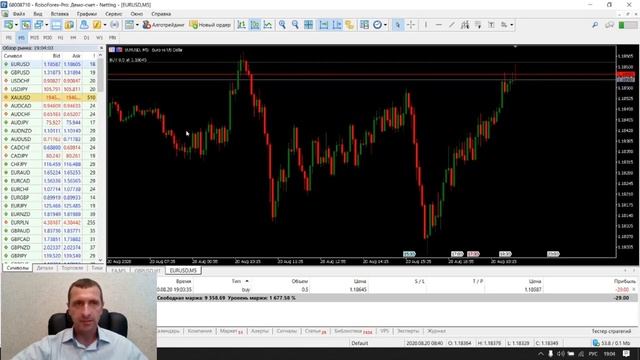Switch to Тики tab in Market Watch
The height and width of the screenshot is (360, 640).
(x=97, y=268)
